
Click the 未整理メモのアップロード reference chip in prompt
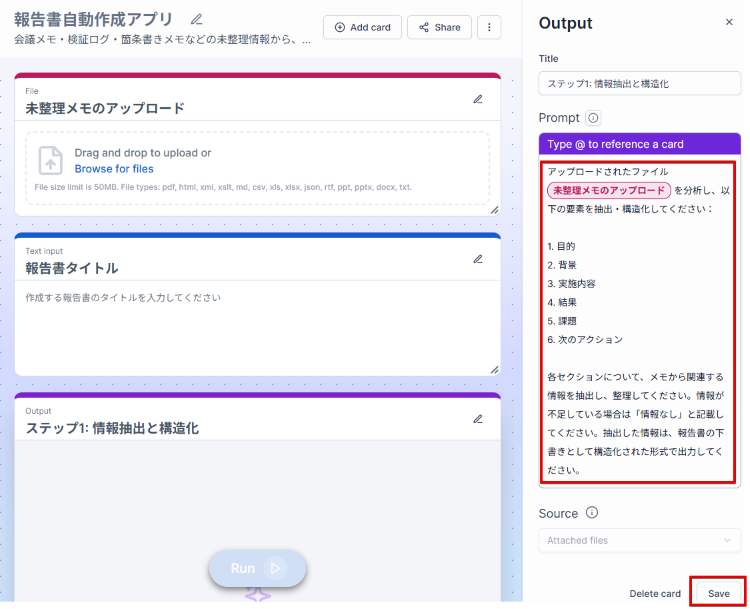(x=608, y=190)
